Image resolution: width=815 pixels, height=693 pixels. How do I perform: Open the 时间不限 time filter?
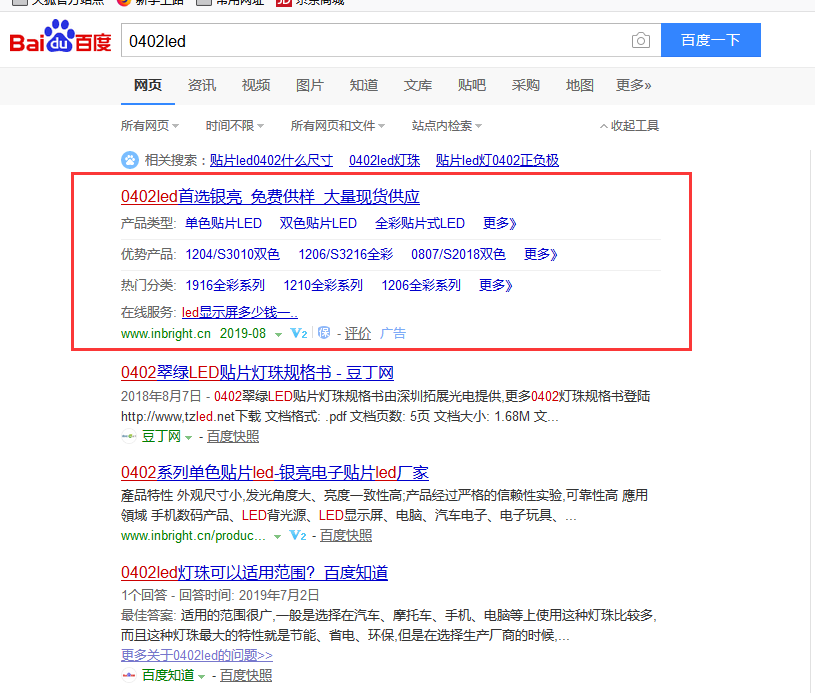tap(234, 126)
